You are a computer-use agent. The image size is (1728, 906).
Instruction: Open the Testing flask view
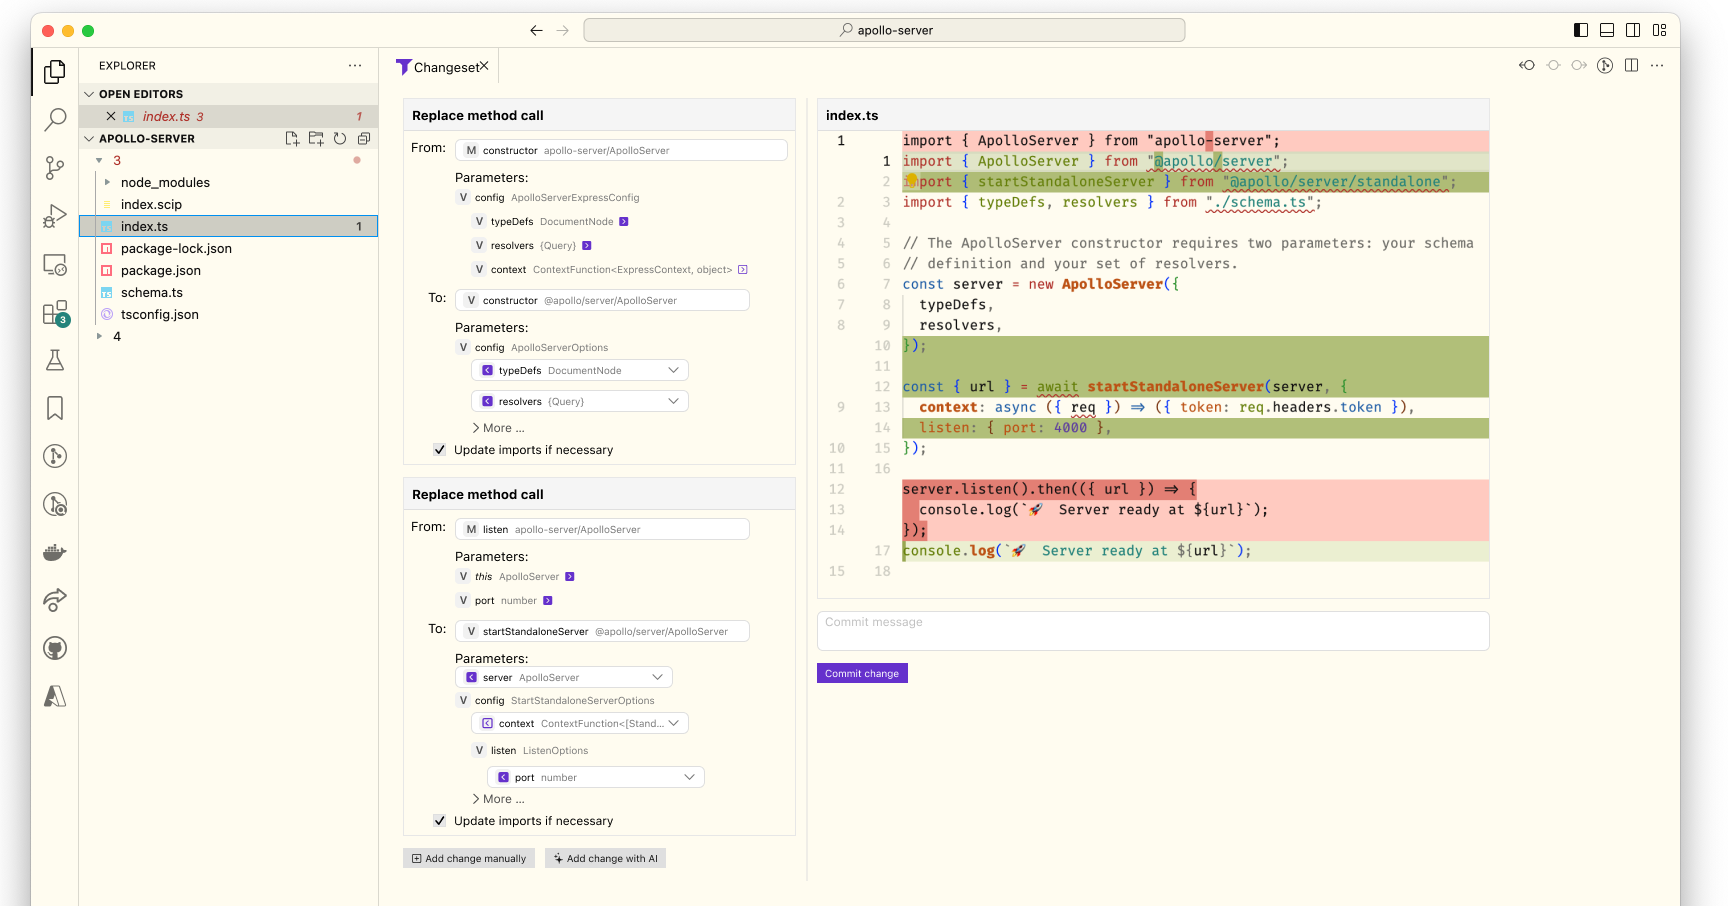55,360
